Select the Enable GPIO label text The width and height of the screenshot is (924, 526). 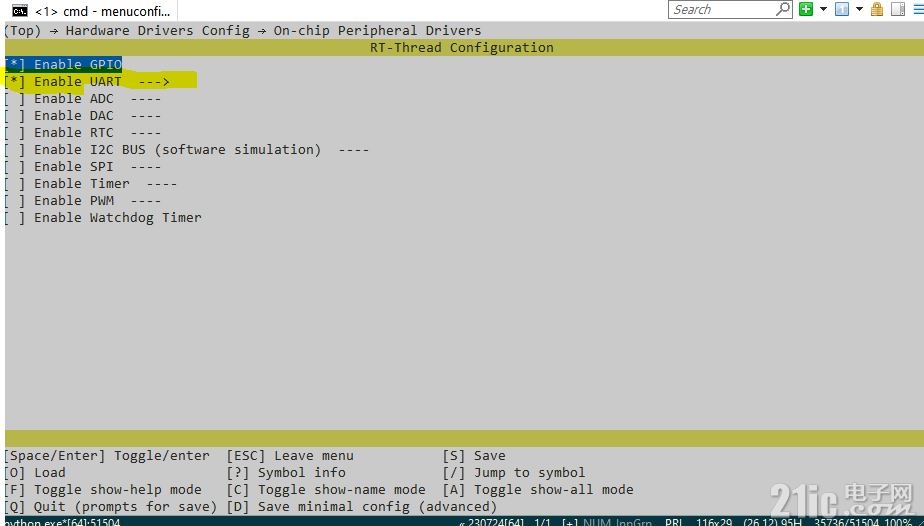tap(78, 64)
